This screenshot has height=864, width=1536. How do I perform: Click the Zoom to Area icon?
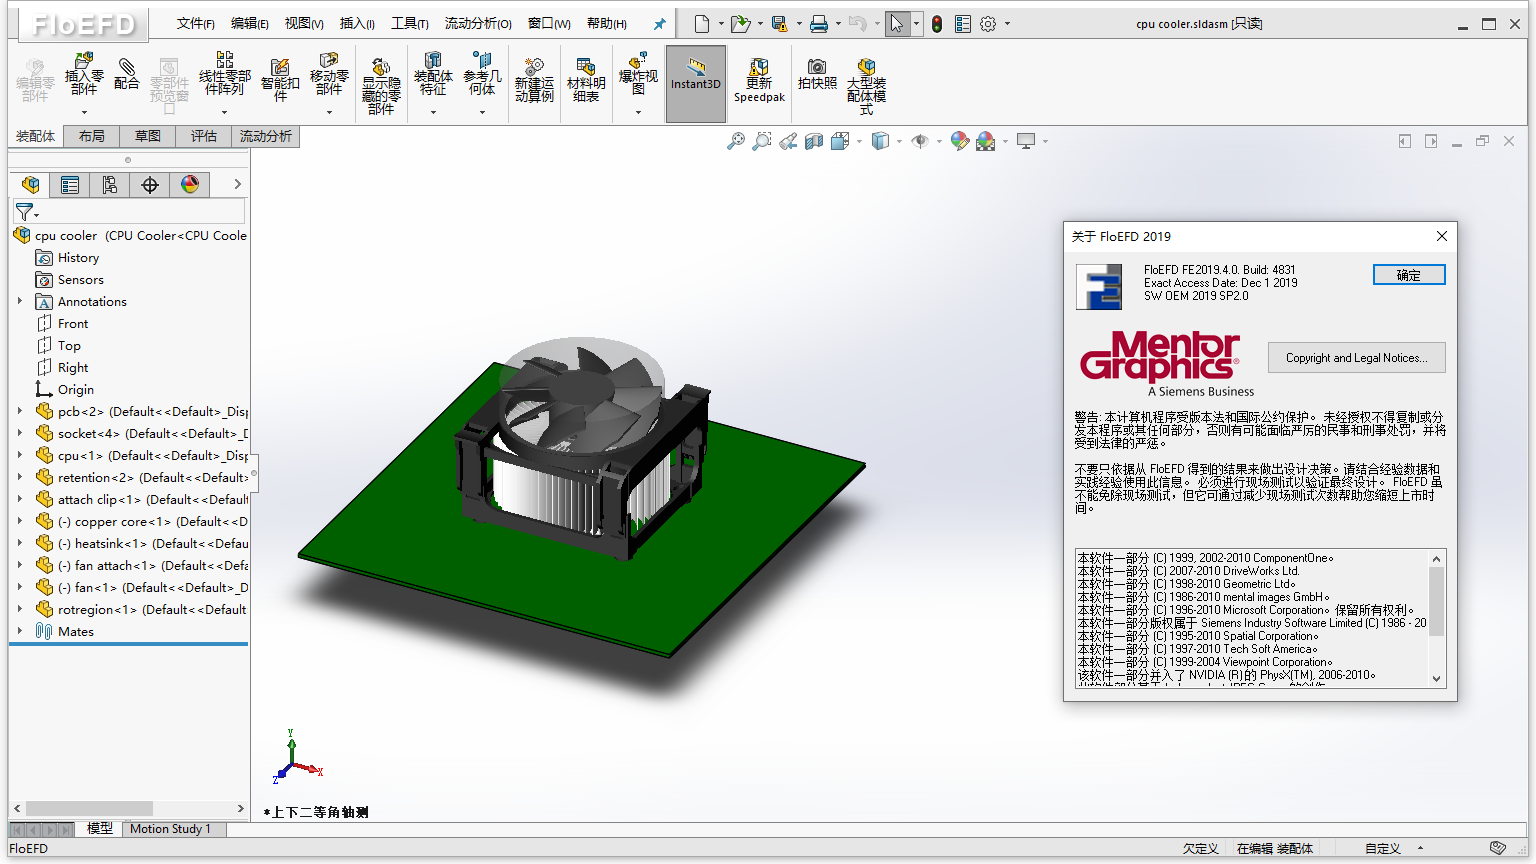762,141
